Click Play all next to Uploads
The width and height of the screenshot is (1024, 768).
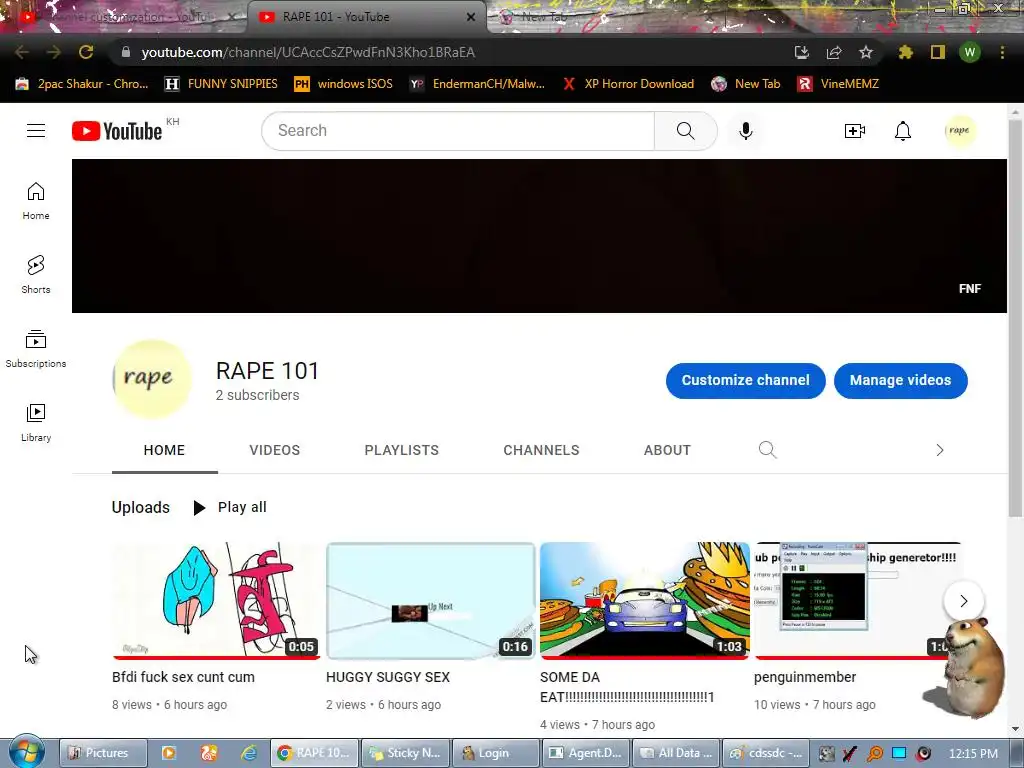[230, 507]
